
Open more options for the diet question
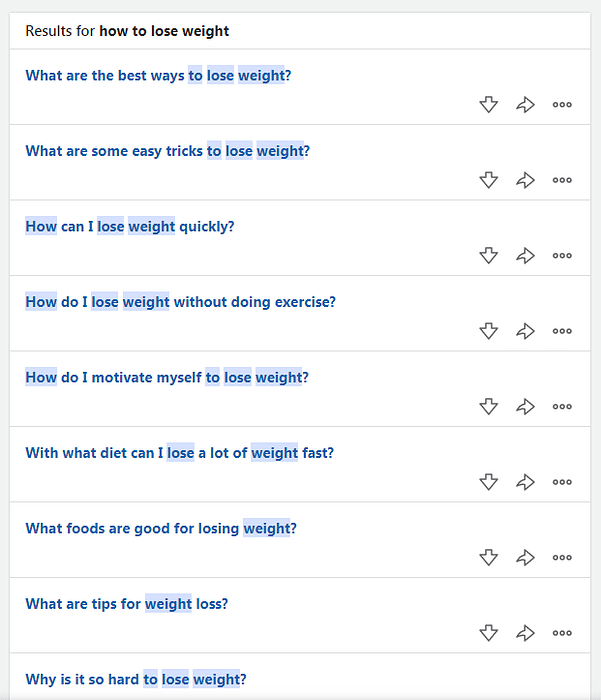tap(562, 482)
